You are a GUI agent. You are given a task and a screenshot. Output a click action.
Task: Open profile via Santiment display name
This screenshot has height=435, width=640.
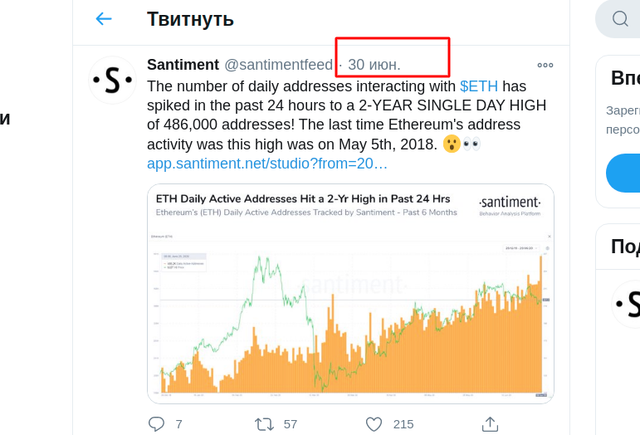coord(183,64)
